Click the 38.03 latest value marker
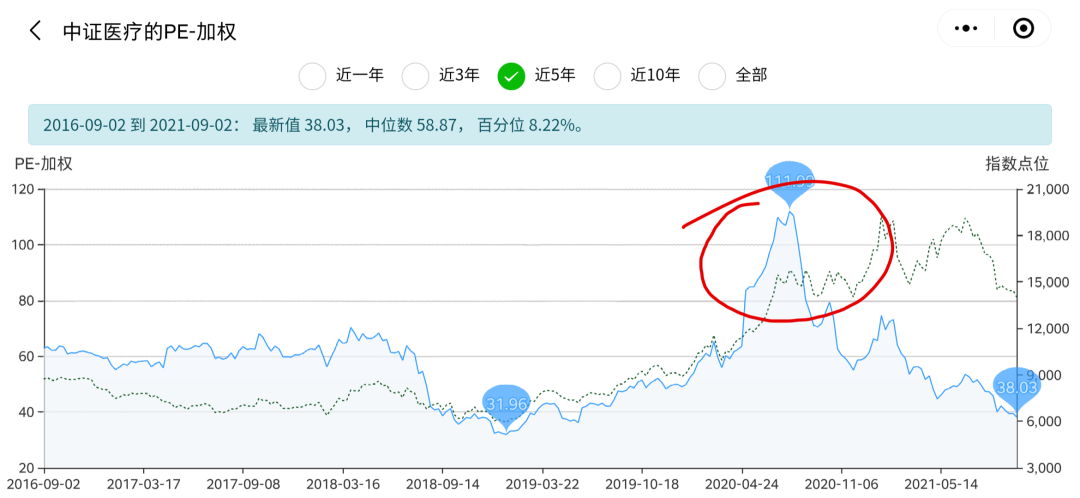 point(1016,390)
